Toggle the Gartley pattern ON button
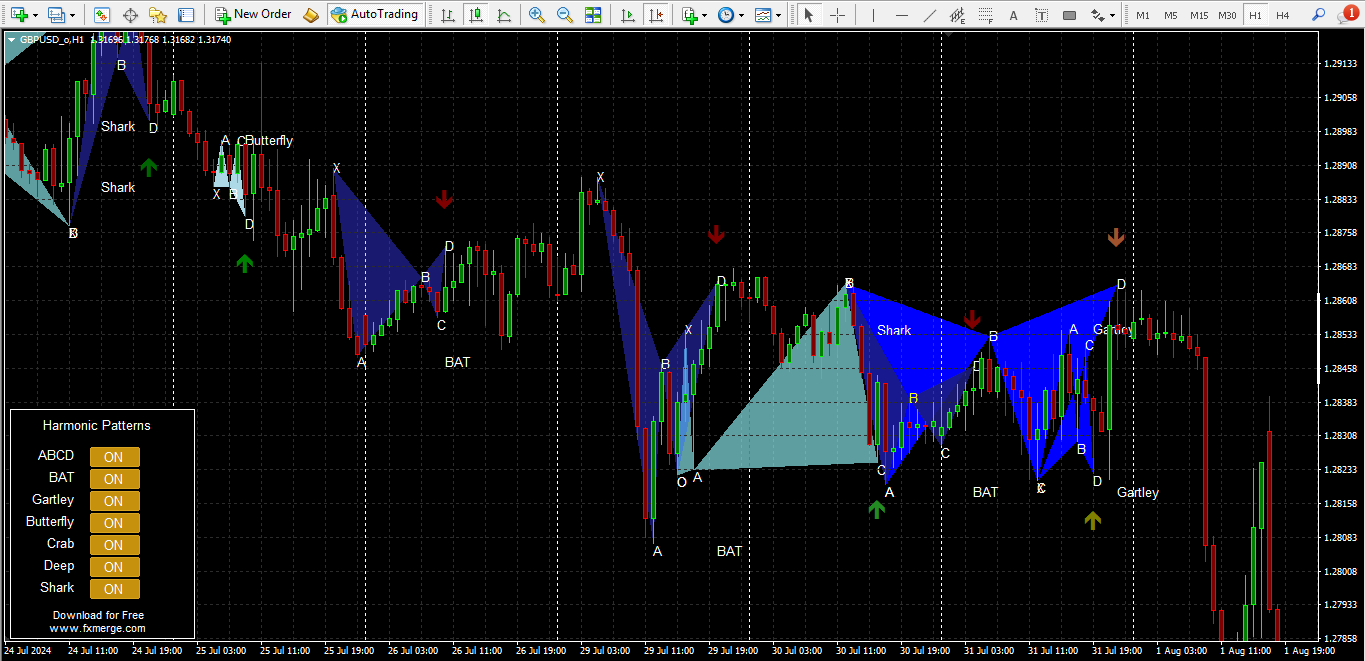1365x661 pixels. pos(114,501)
